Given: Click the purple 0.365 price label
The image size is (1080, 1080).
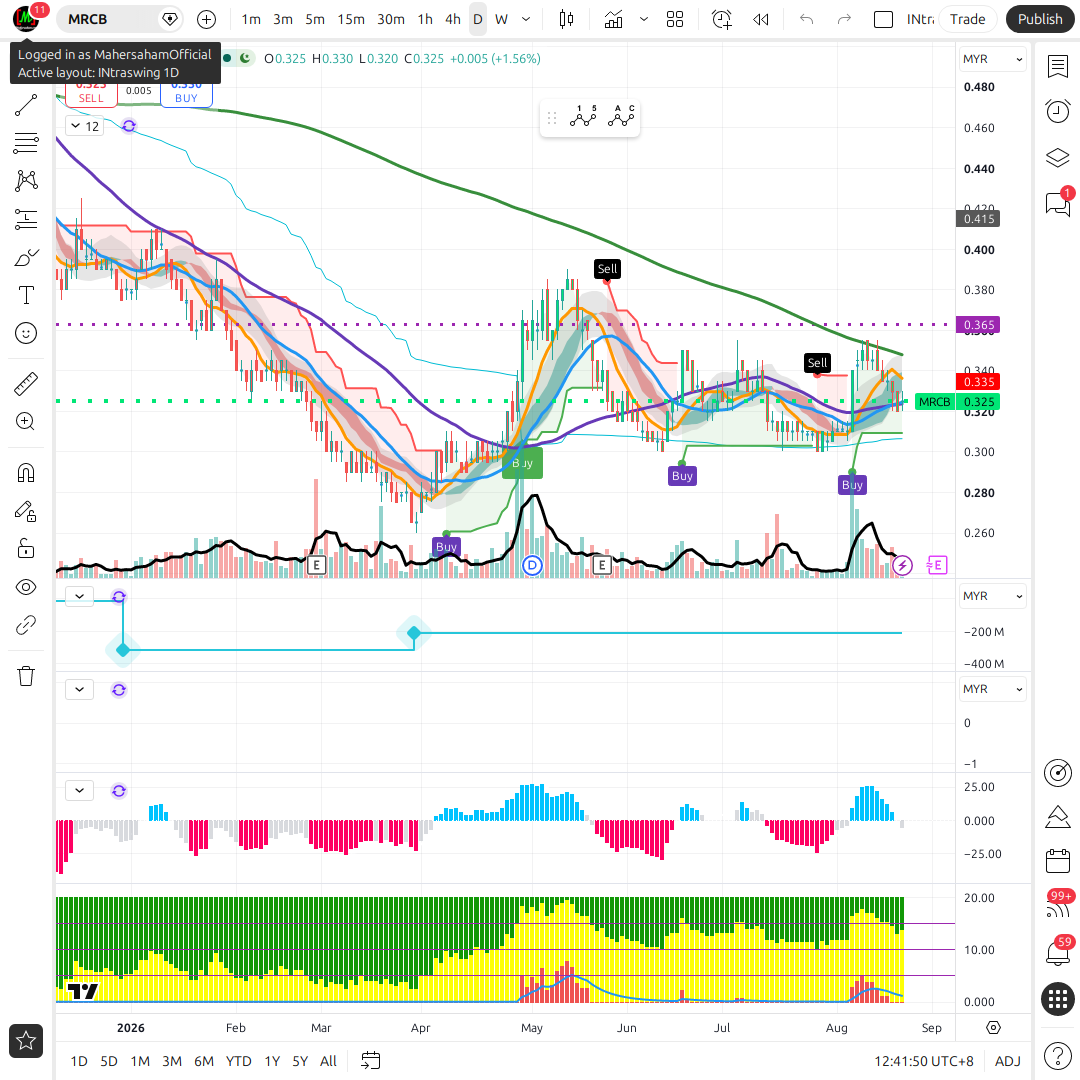Looking at the screenshot, I should [x=979, y=325].
